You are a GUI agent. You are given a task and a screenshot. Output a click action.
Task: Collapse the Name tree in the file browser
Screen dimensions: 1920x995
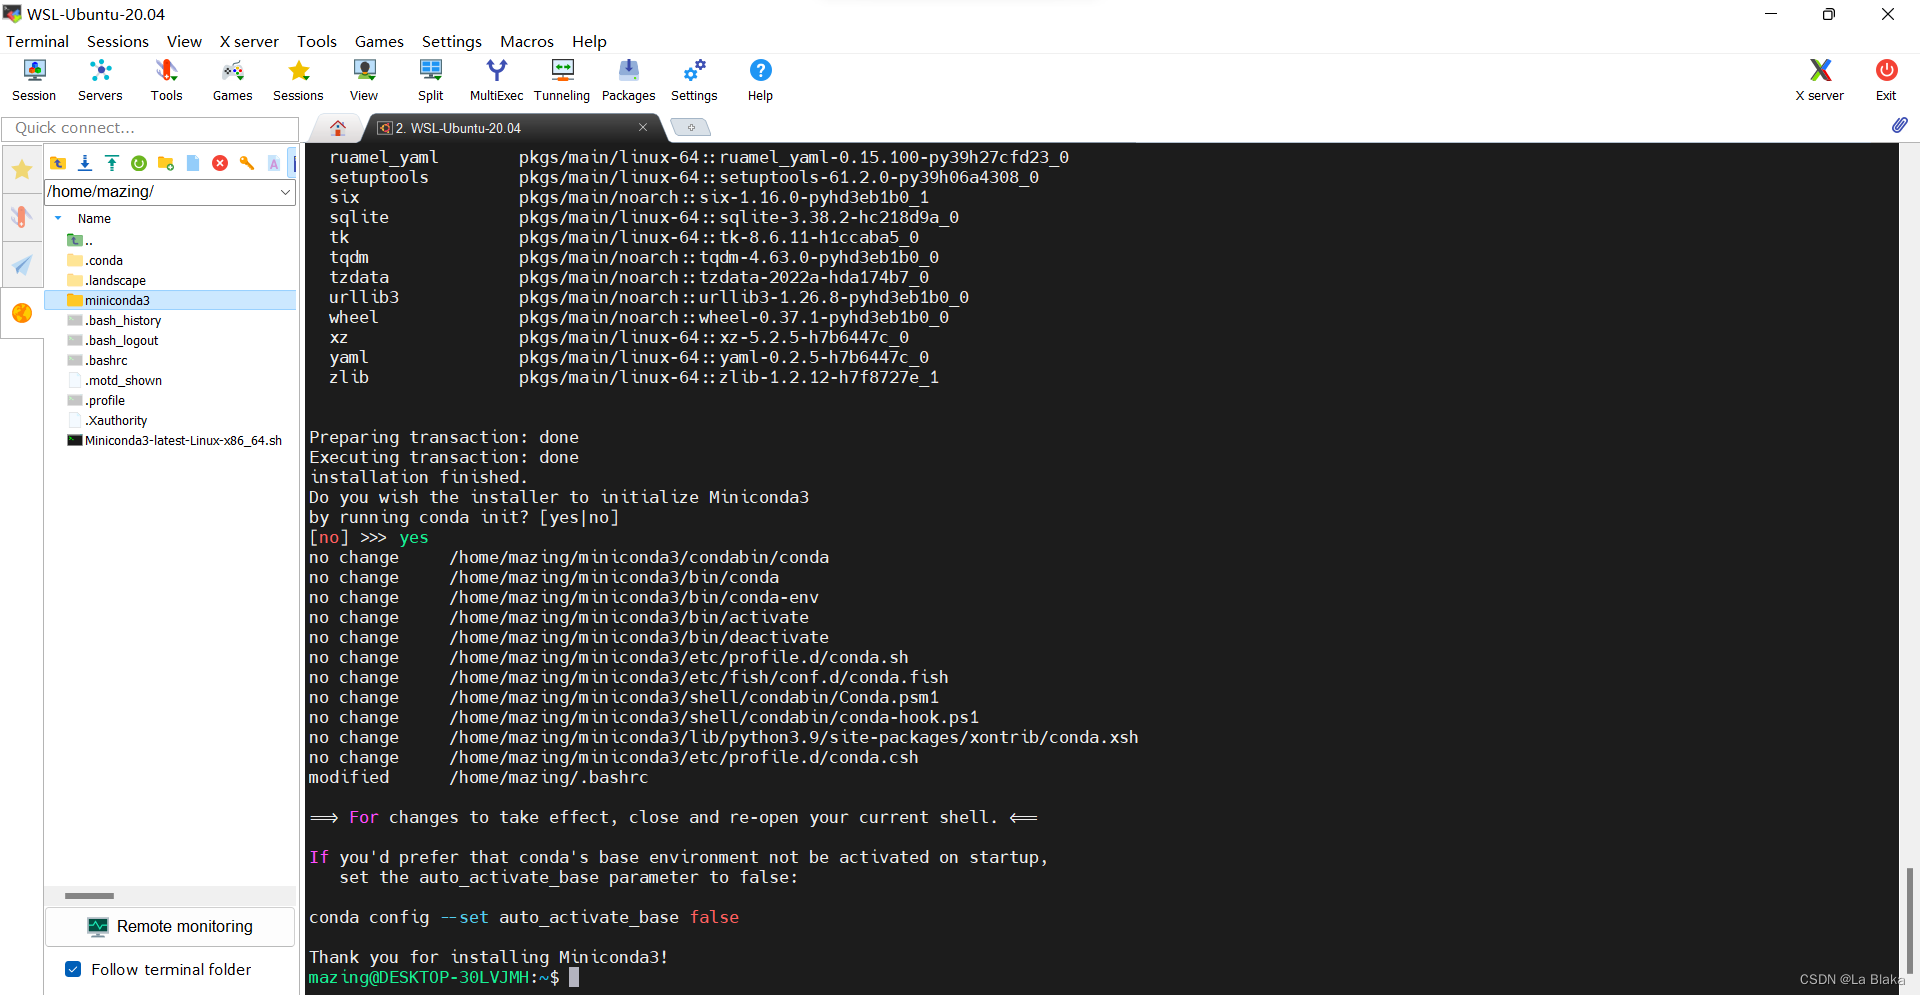pos(58,218)
